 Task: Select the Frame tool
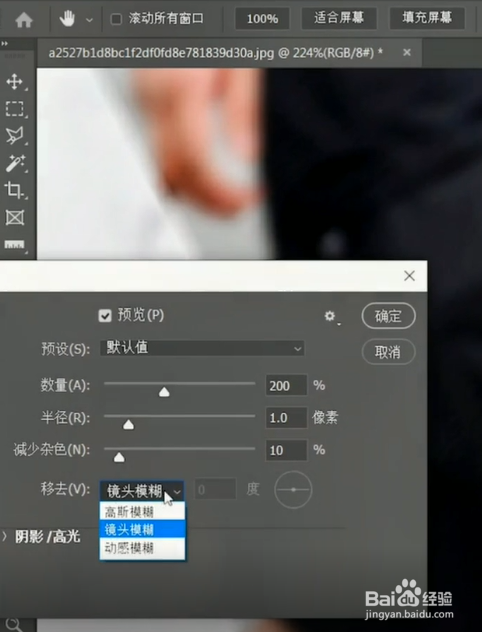pos(15,218)
